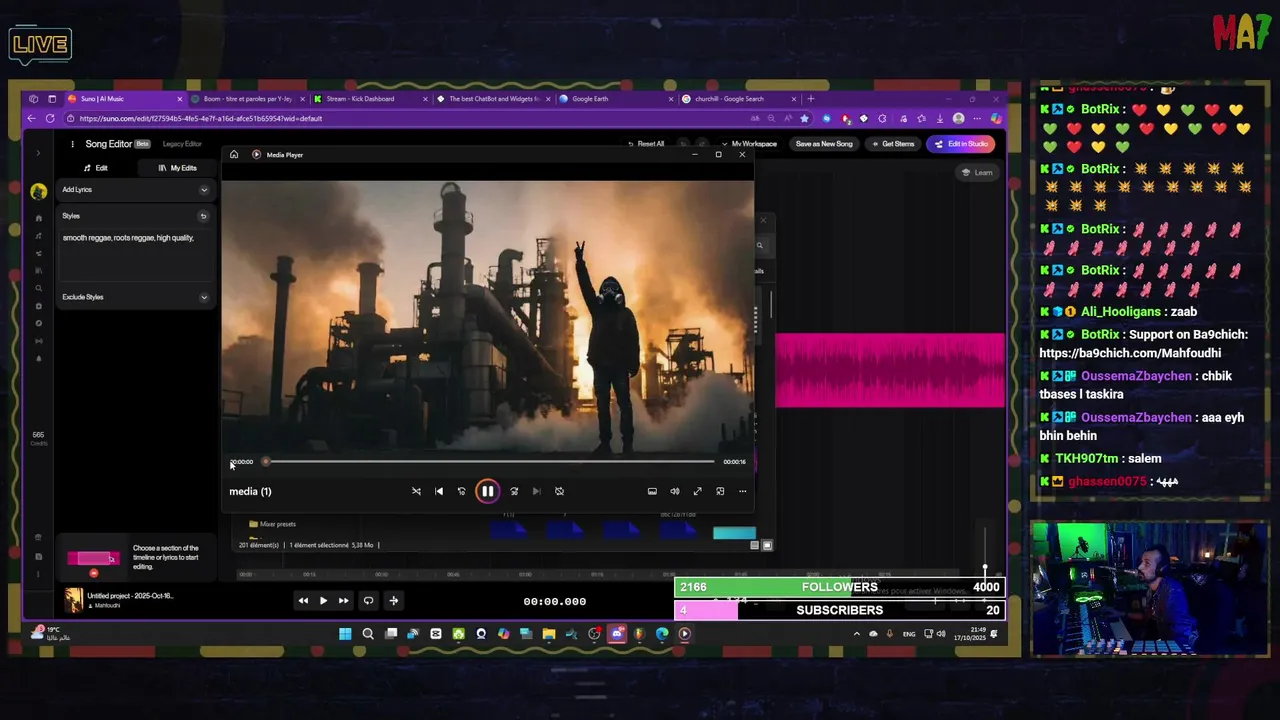Expand the Suno left sidebar
The height and width of the screenshot is (720, 1280).
click(x=38, y=153)
